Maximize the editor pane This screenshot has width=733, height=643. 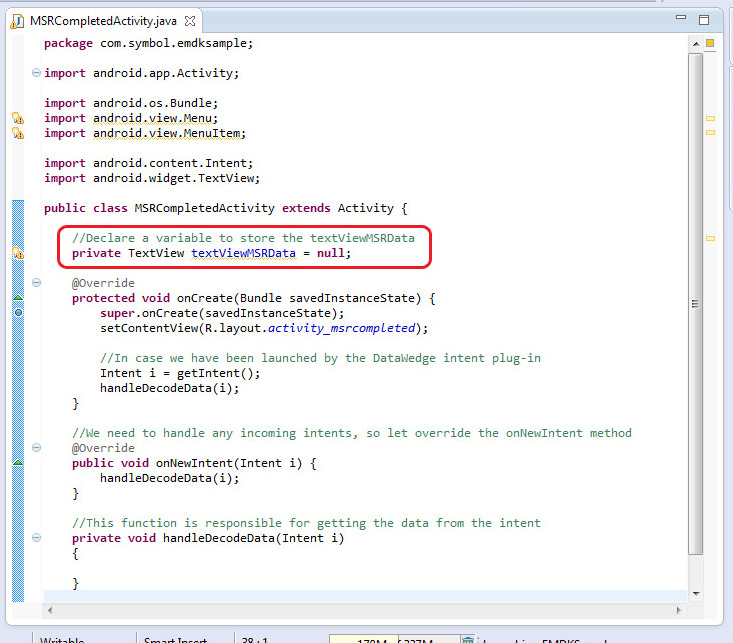[x=705, y=19]
